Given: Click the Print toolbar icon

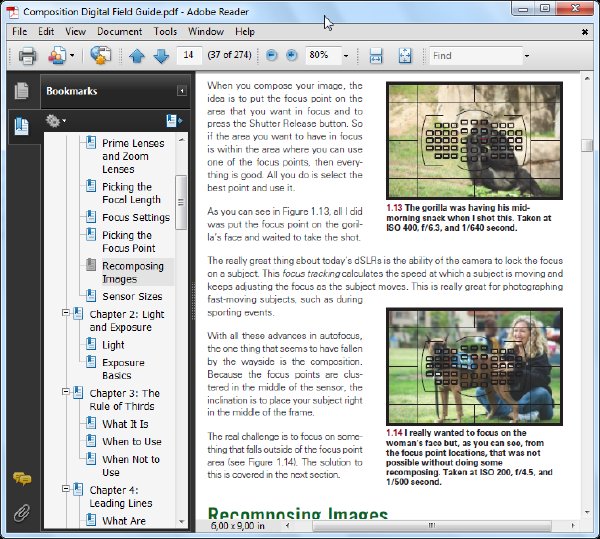Looking at the screenshot, I should (28, 55).
